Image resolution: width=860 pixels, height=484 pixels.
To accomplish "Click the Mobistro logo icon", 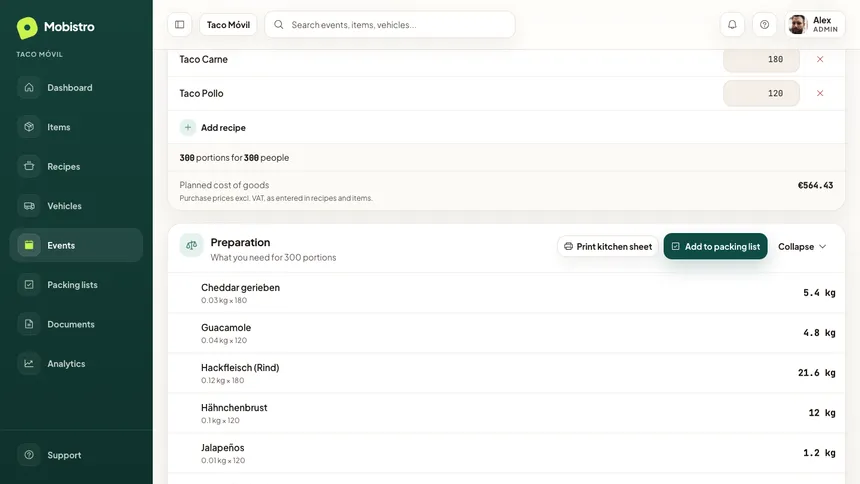I will [27, 27].
